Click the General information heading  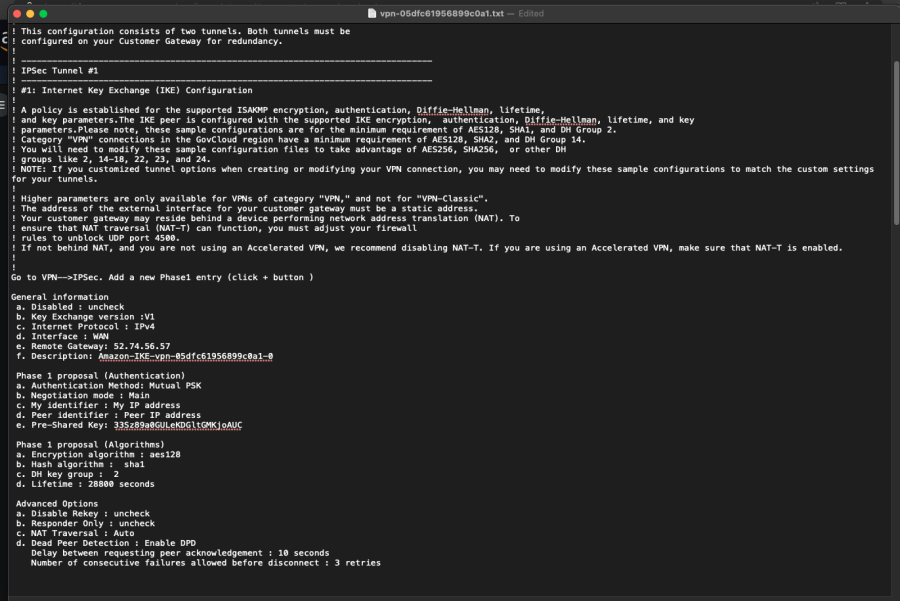click(x=61, y=297)
